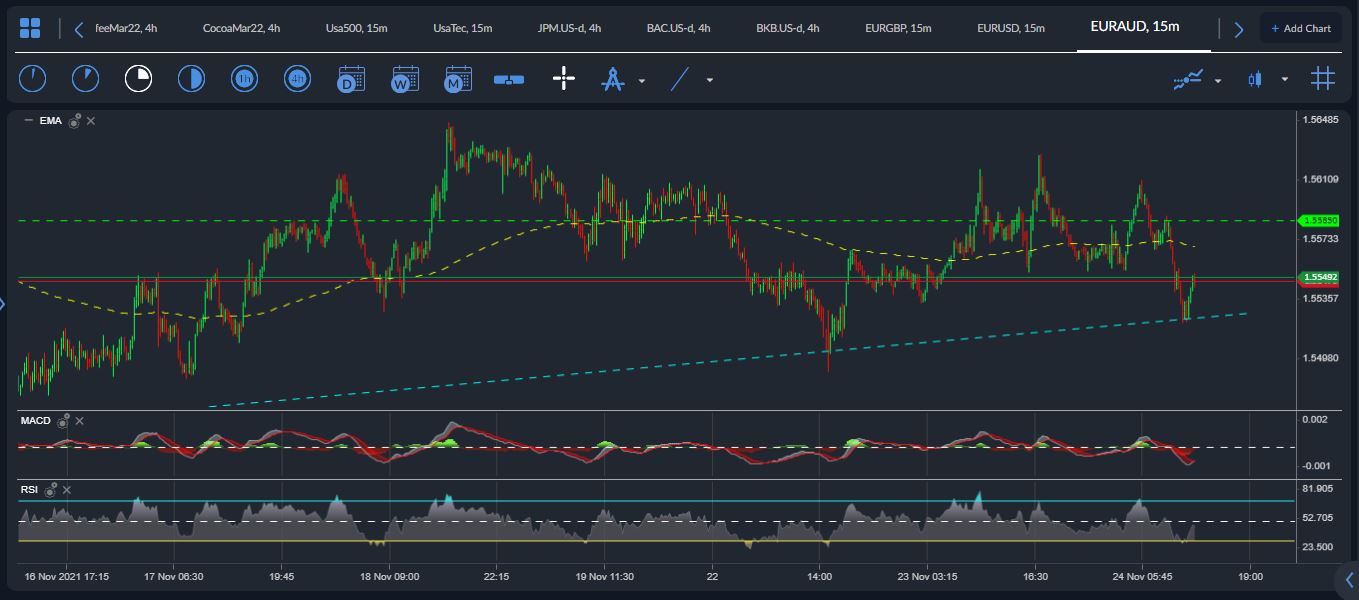The image size is (1359, 600).
Task: Open MACD indicator settings gear
Action: click(x=63, y=421)
